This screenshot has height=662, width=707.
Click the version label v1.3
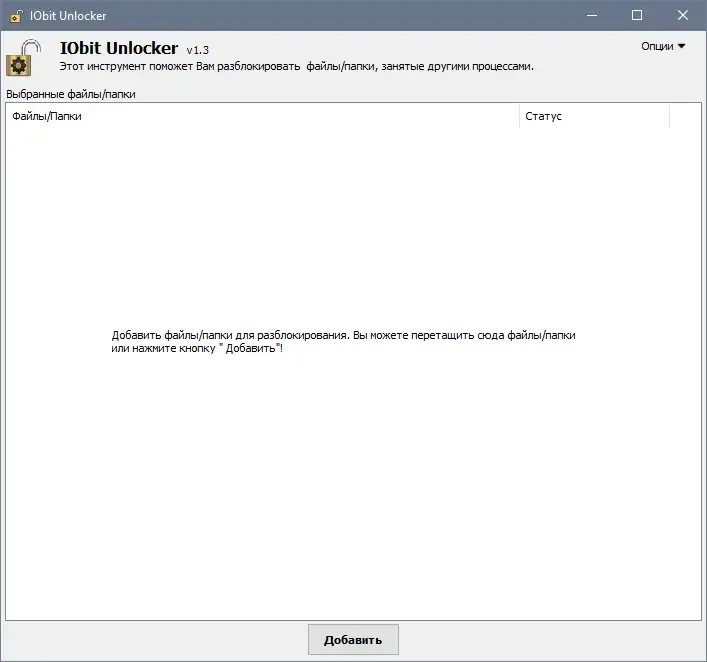click(197, 50)
